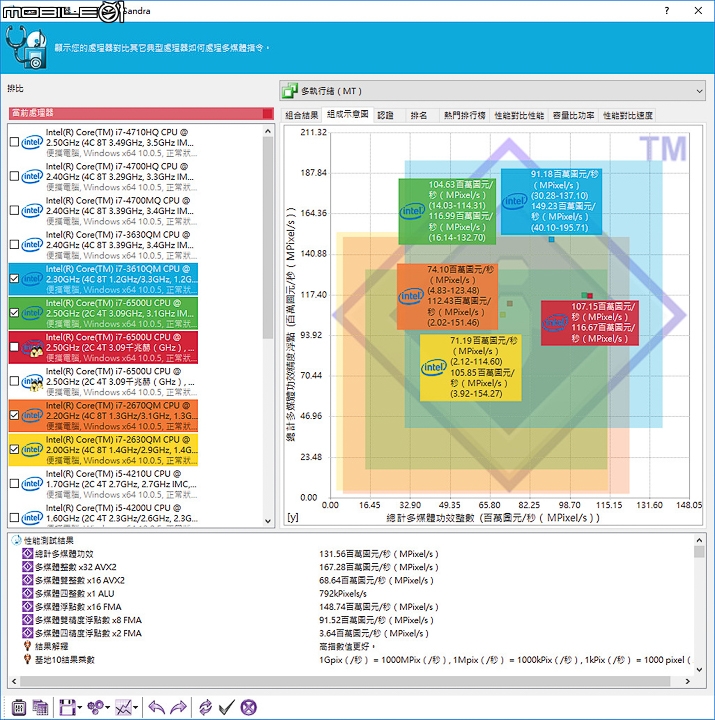
Task: Click results panel scroll-left arrow
Action: 13,681
